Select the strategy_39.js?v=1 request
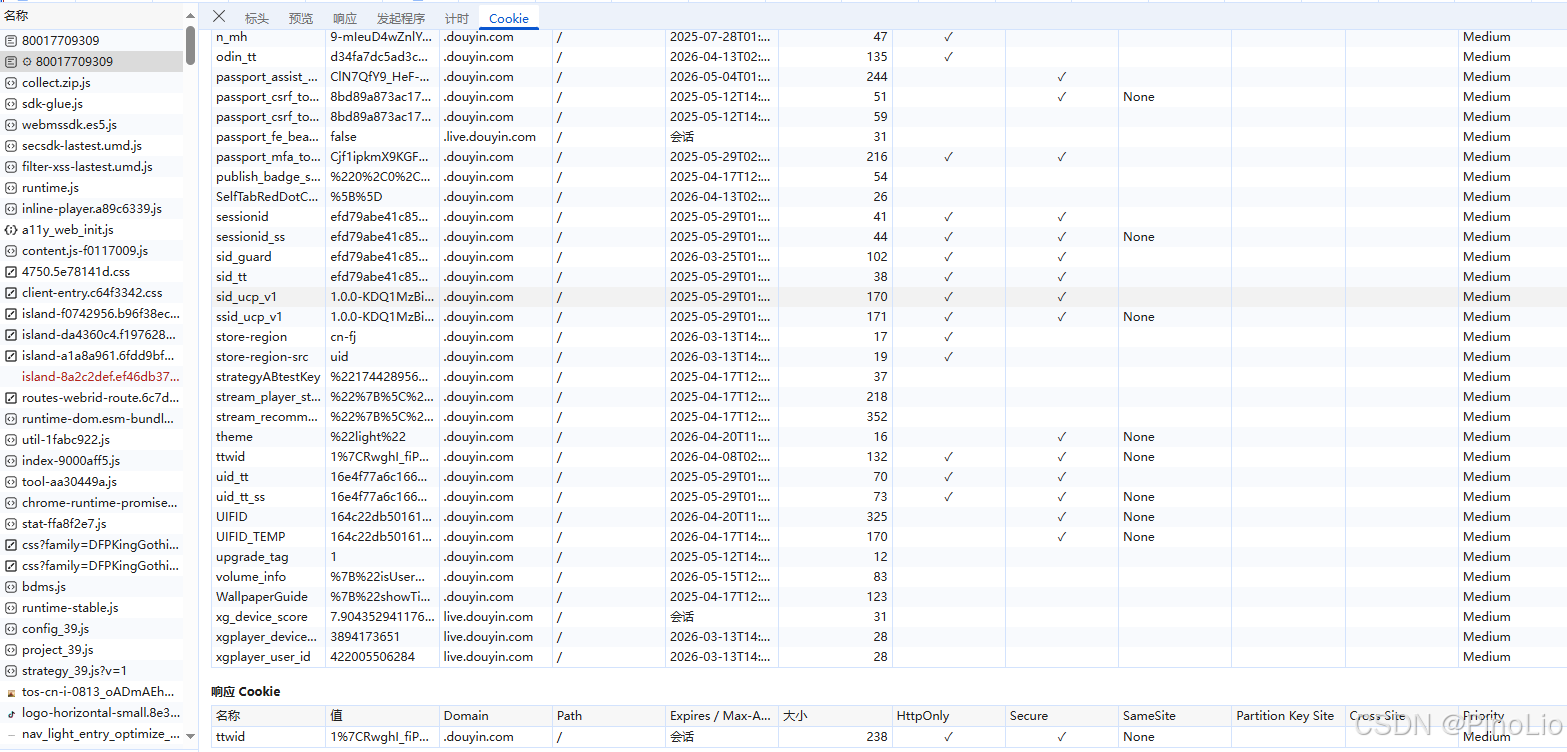This screenshot has height=752, width=1567. tap(92, 671)
